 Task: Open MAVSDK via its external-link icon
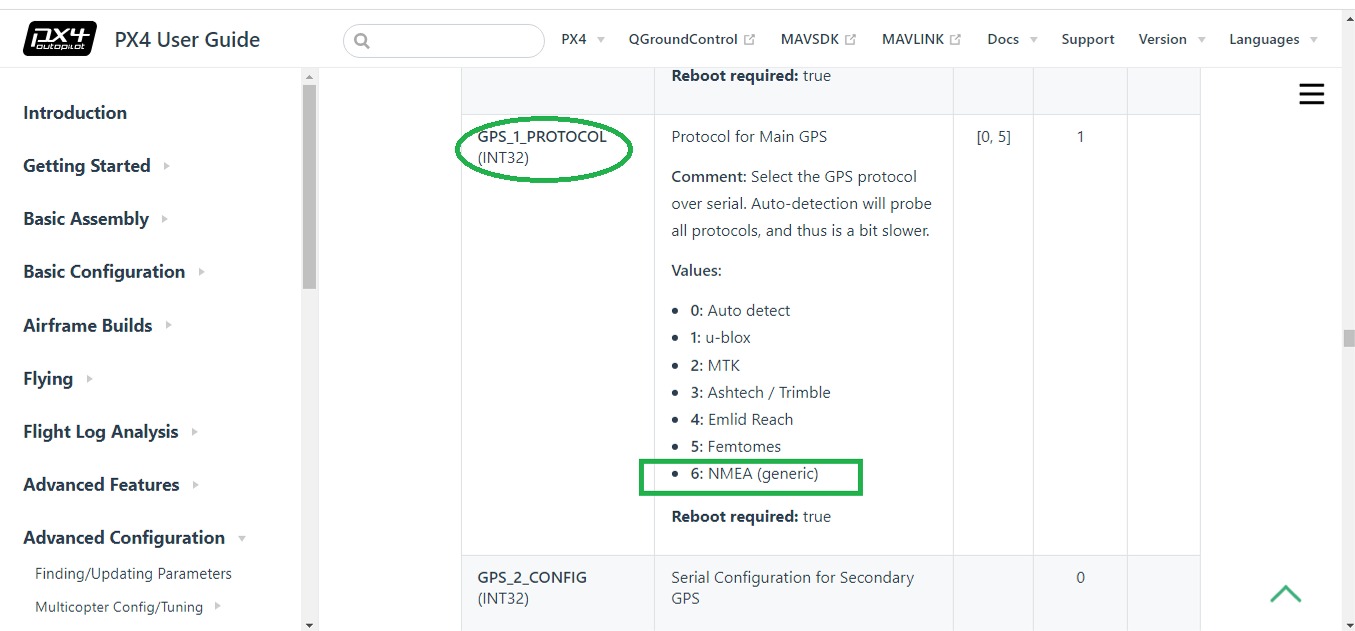[850, 38]
